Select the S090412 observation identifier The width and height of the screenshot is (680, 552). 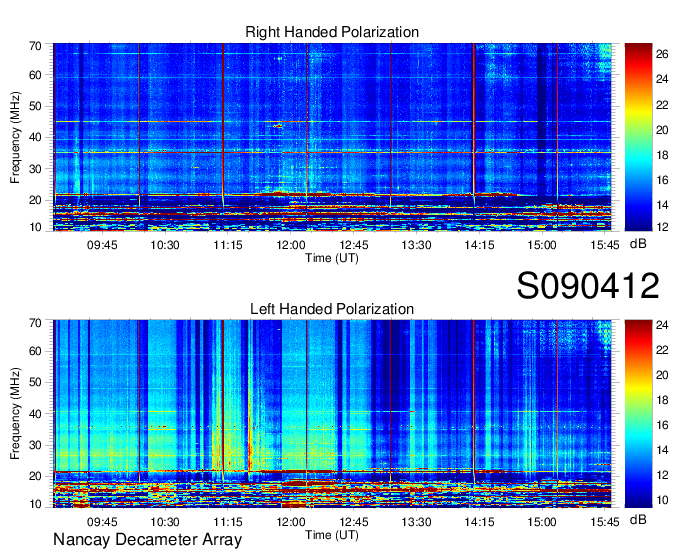tap(588, 286)
